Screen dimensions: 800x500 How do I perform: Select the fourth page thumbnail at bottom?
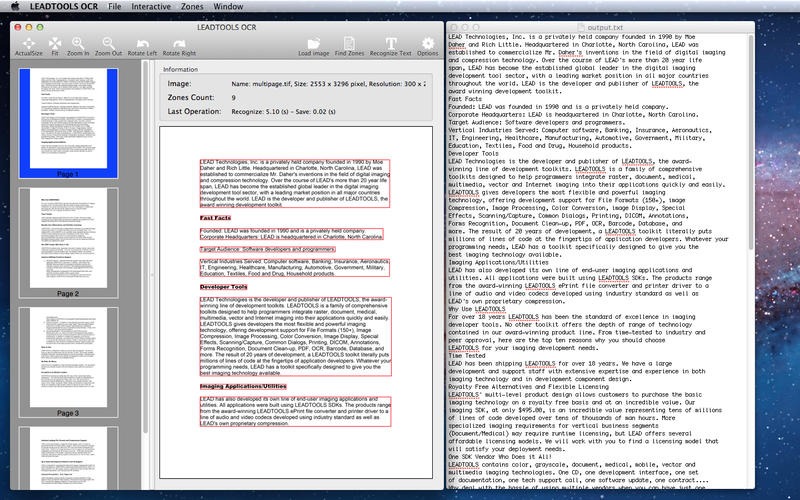point(68,458)
